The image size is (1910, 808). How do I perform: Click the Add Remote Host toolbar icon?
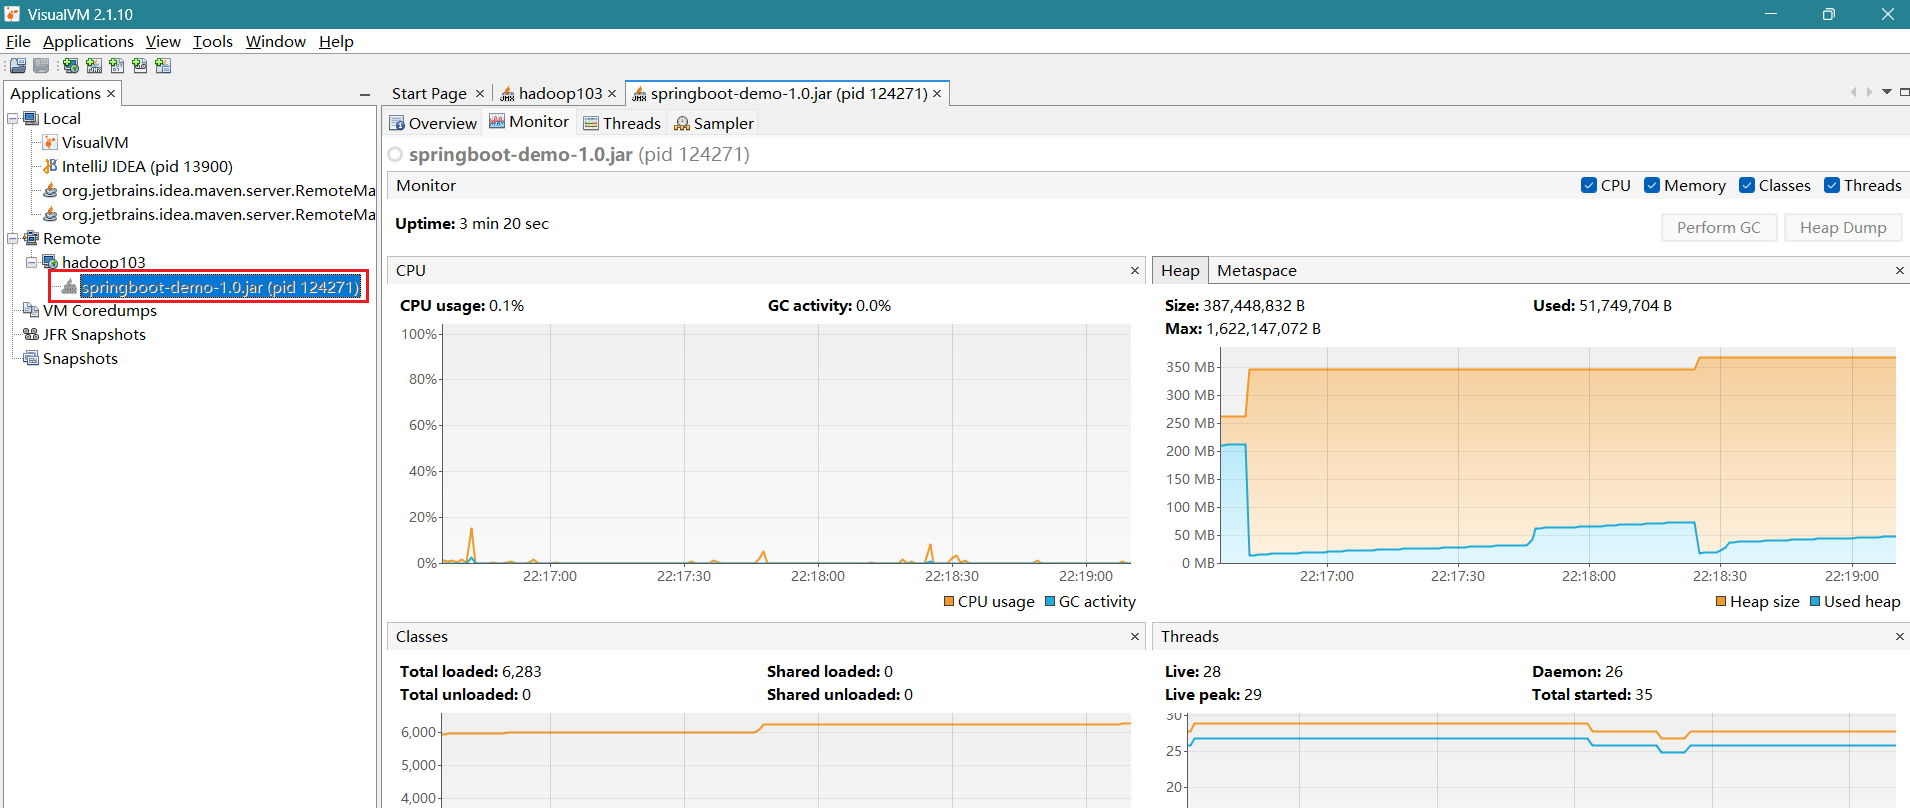click(70, 66)
